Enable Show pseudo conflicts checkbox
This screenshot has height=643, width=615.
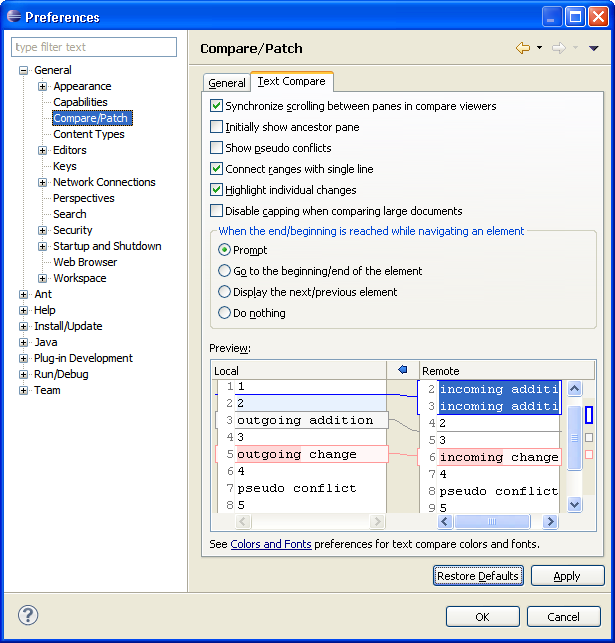point(216,147)
